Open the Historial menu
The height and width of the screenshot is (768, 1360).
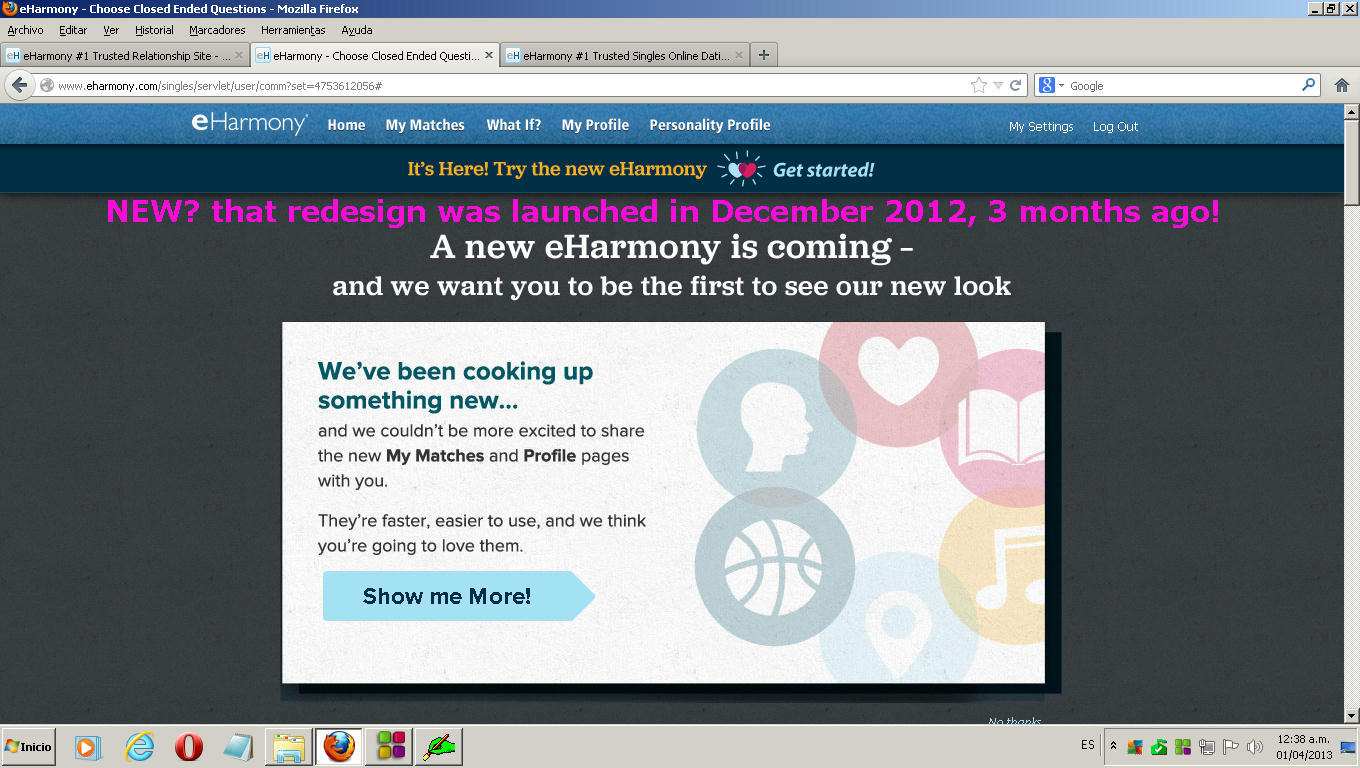[x=154, y=30]
